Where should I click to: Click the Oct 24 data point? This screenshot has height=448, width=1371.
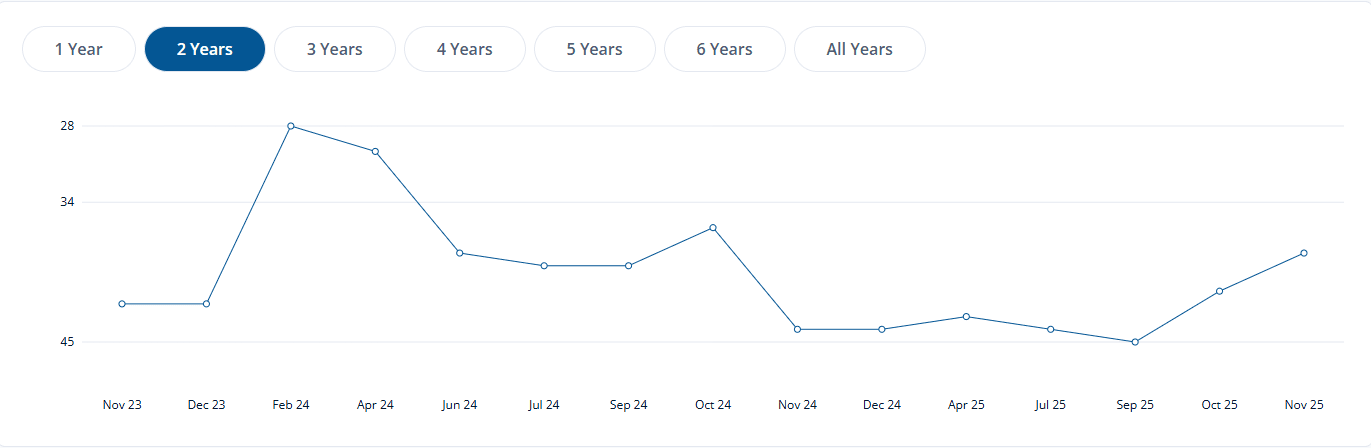pyautogui.click(x=713, y=228)
